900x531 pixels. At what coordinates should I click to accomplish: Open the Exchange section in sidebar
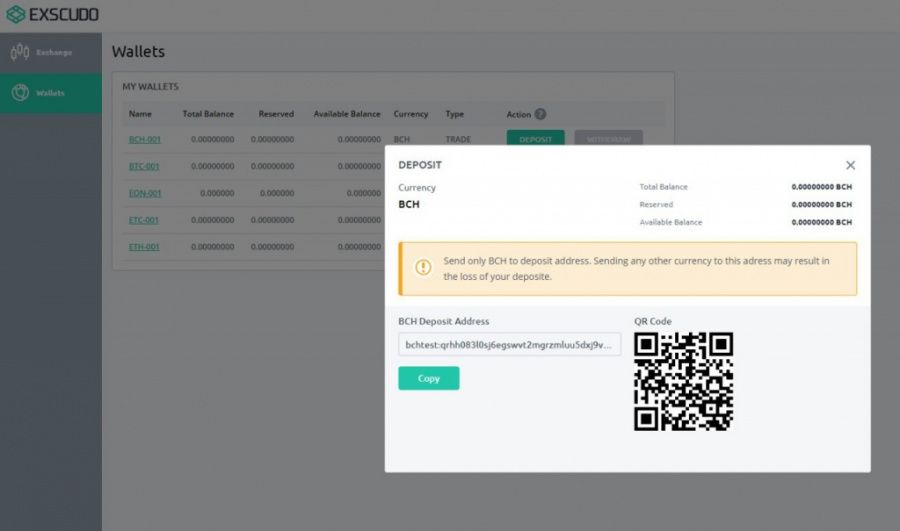(51, 53)
